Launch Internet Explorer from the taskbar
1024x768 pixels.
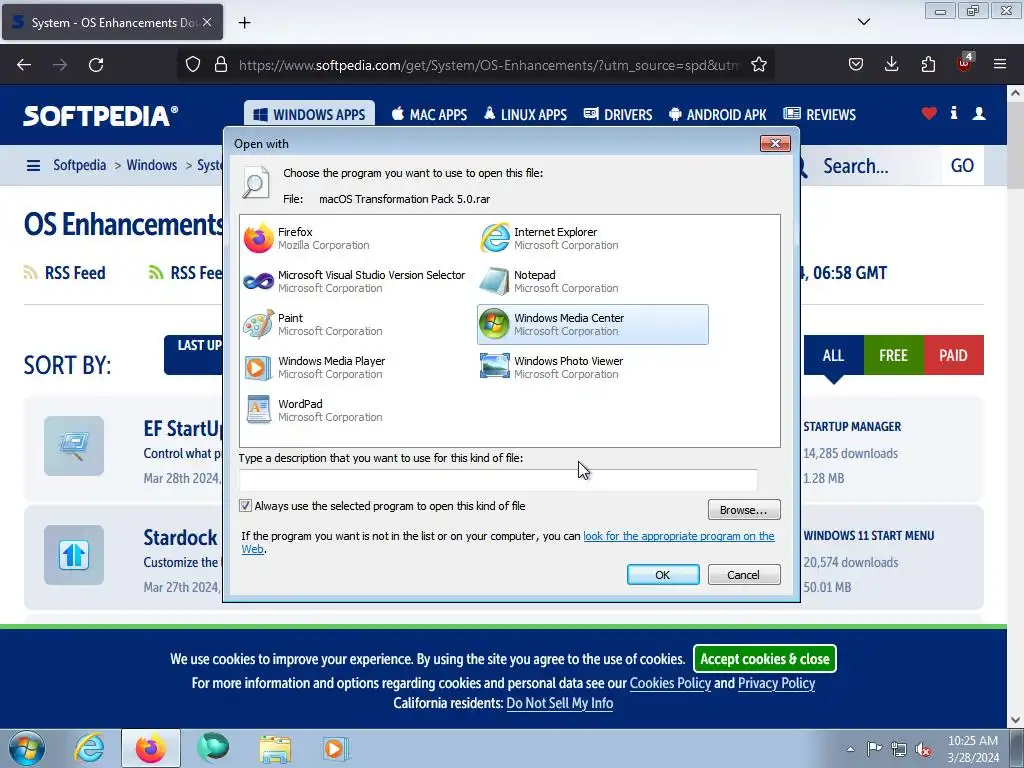[89, 748]
